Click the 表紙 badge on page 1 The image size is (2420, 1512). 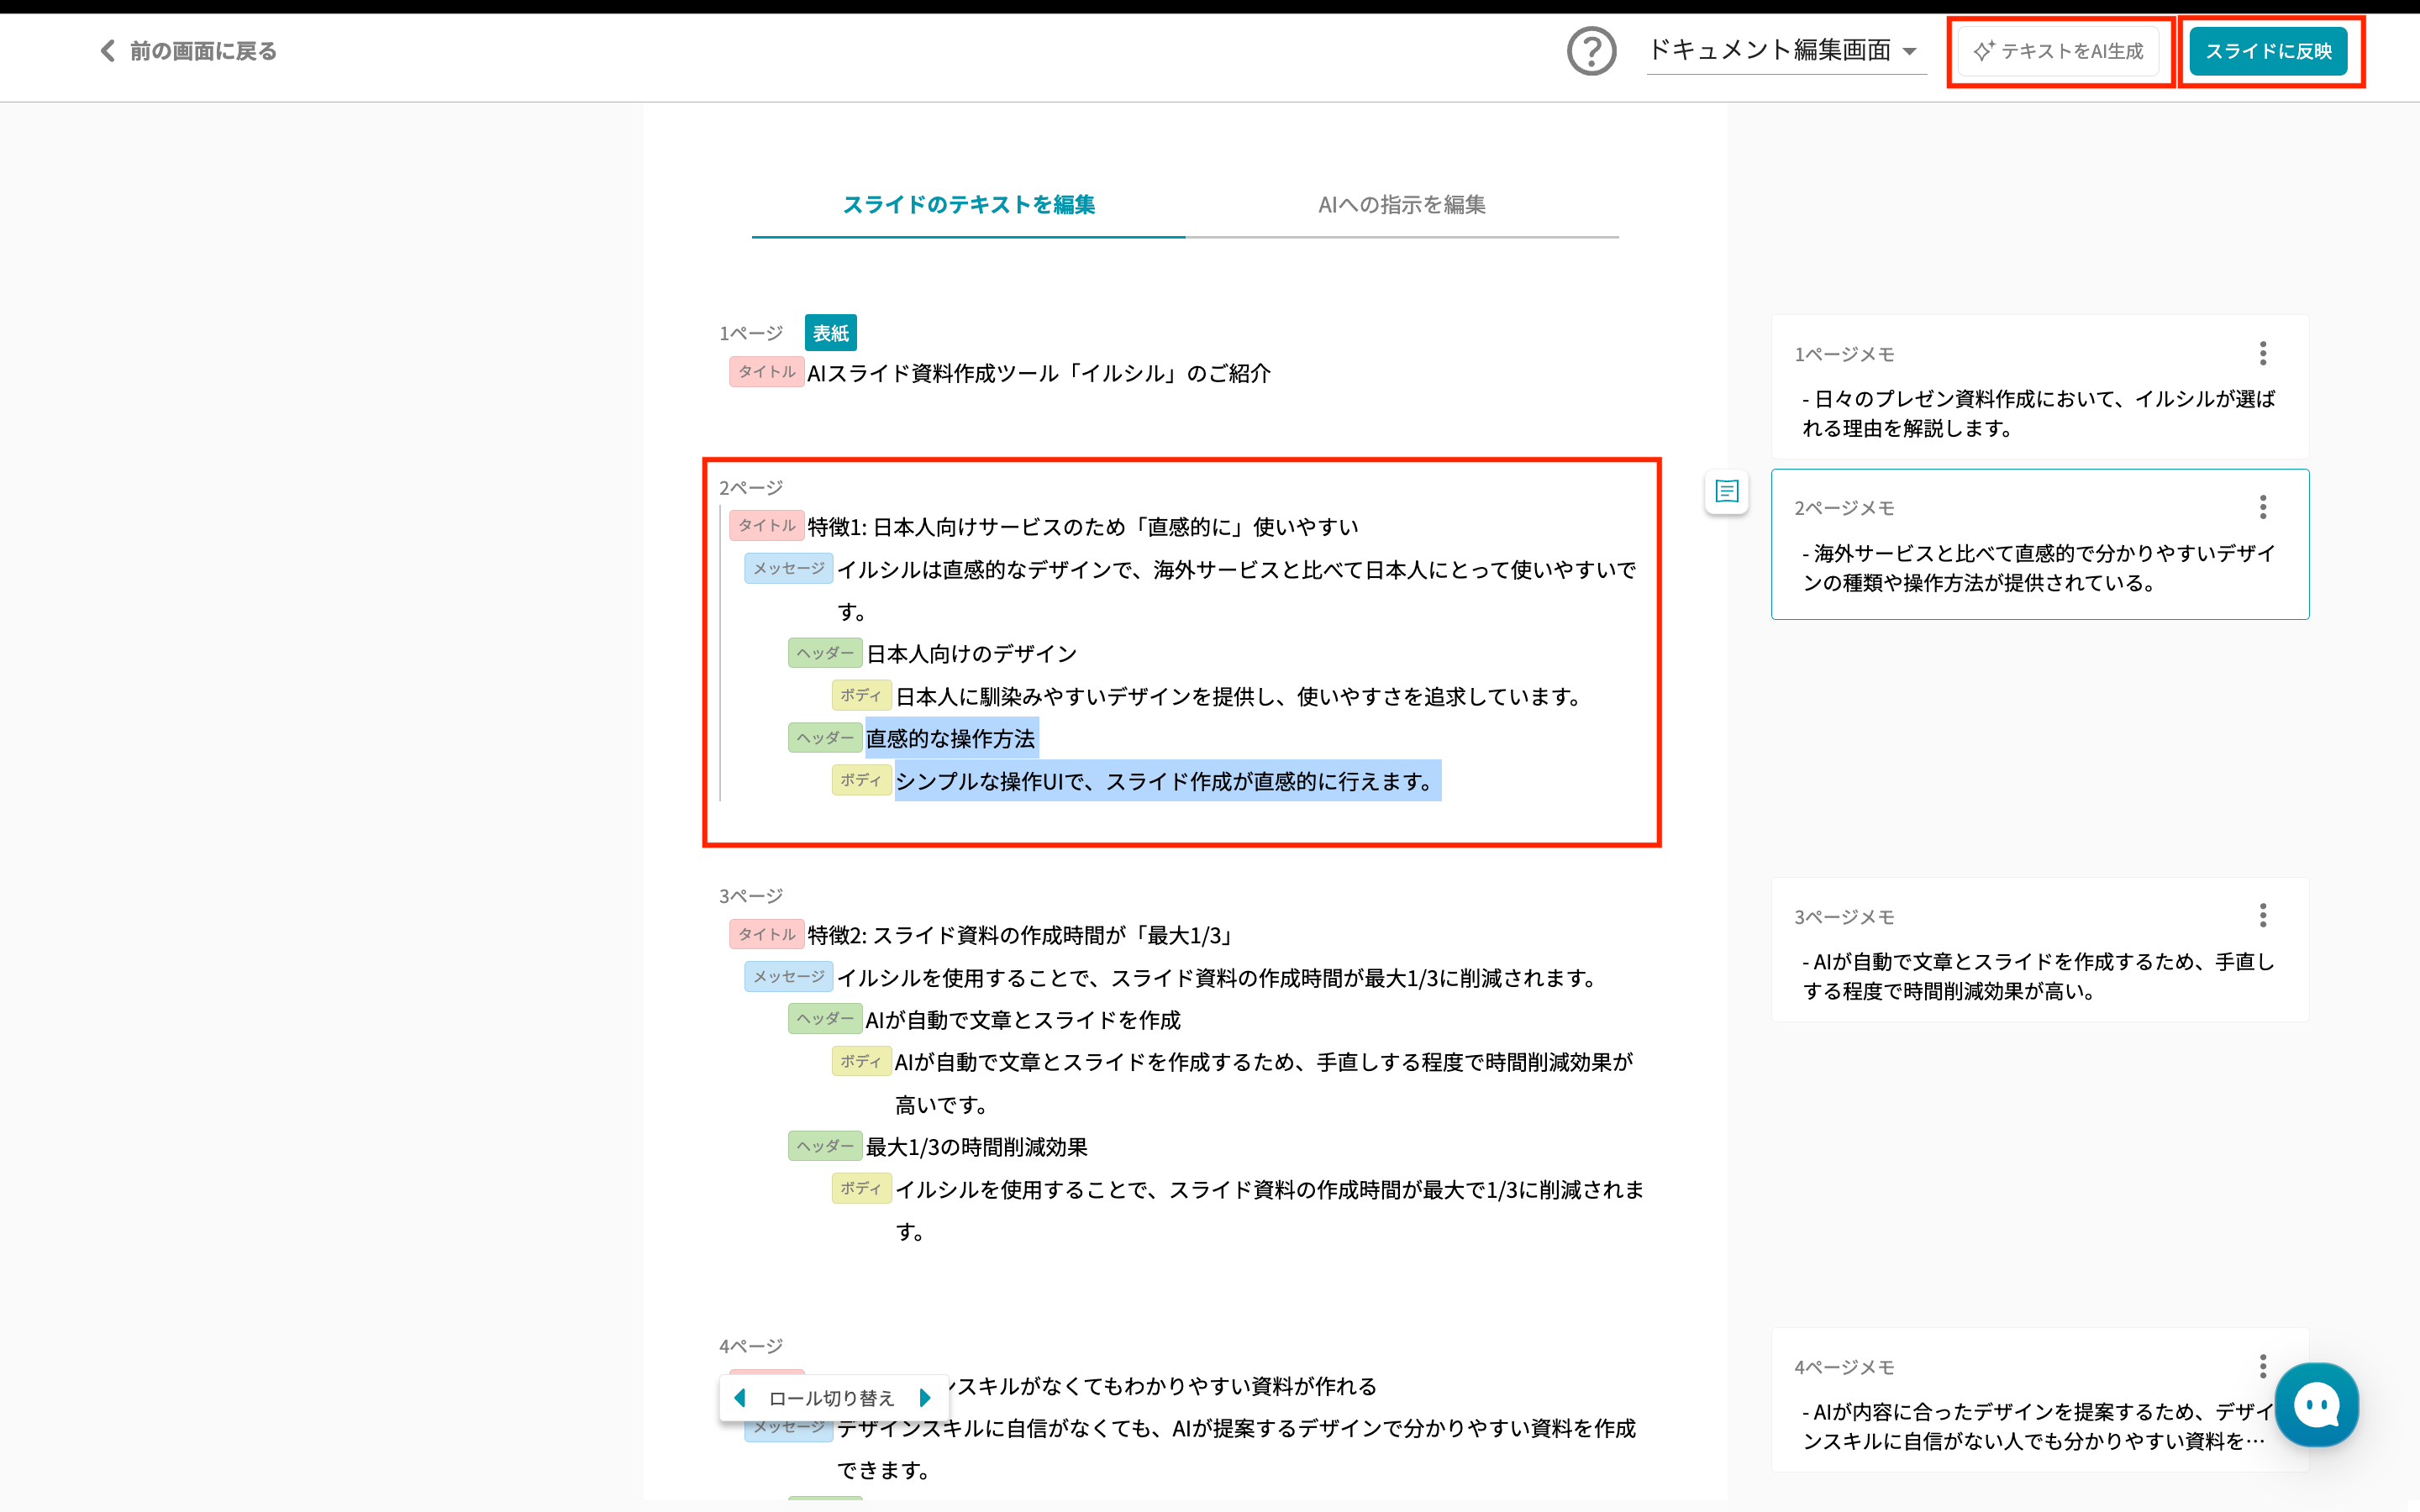point(830,333)
